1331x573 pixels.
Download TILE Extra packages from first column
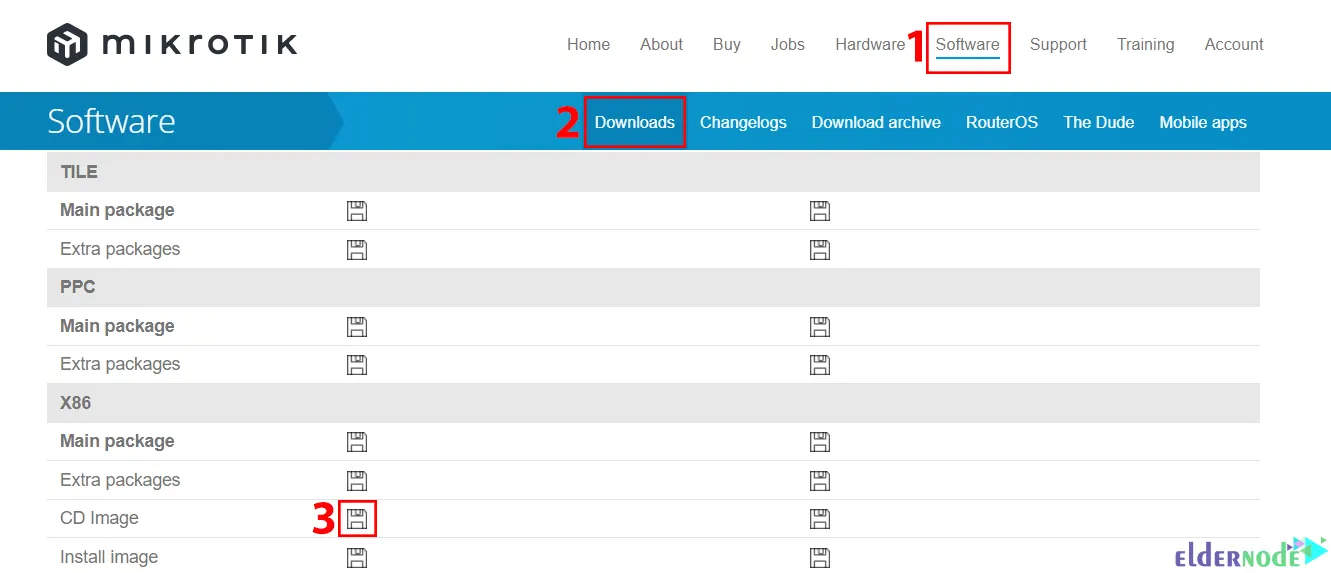357,249
